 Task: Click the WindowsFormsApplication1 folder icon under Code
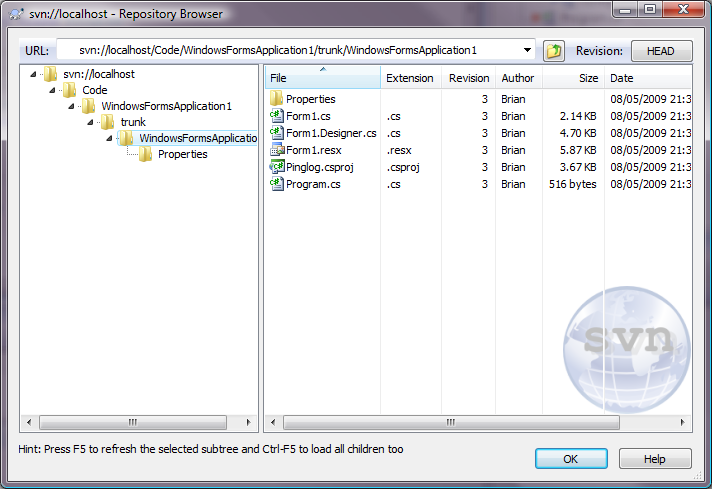[x=89, y=106]
